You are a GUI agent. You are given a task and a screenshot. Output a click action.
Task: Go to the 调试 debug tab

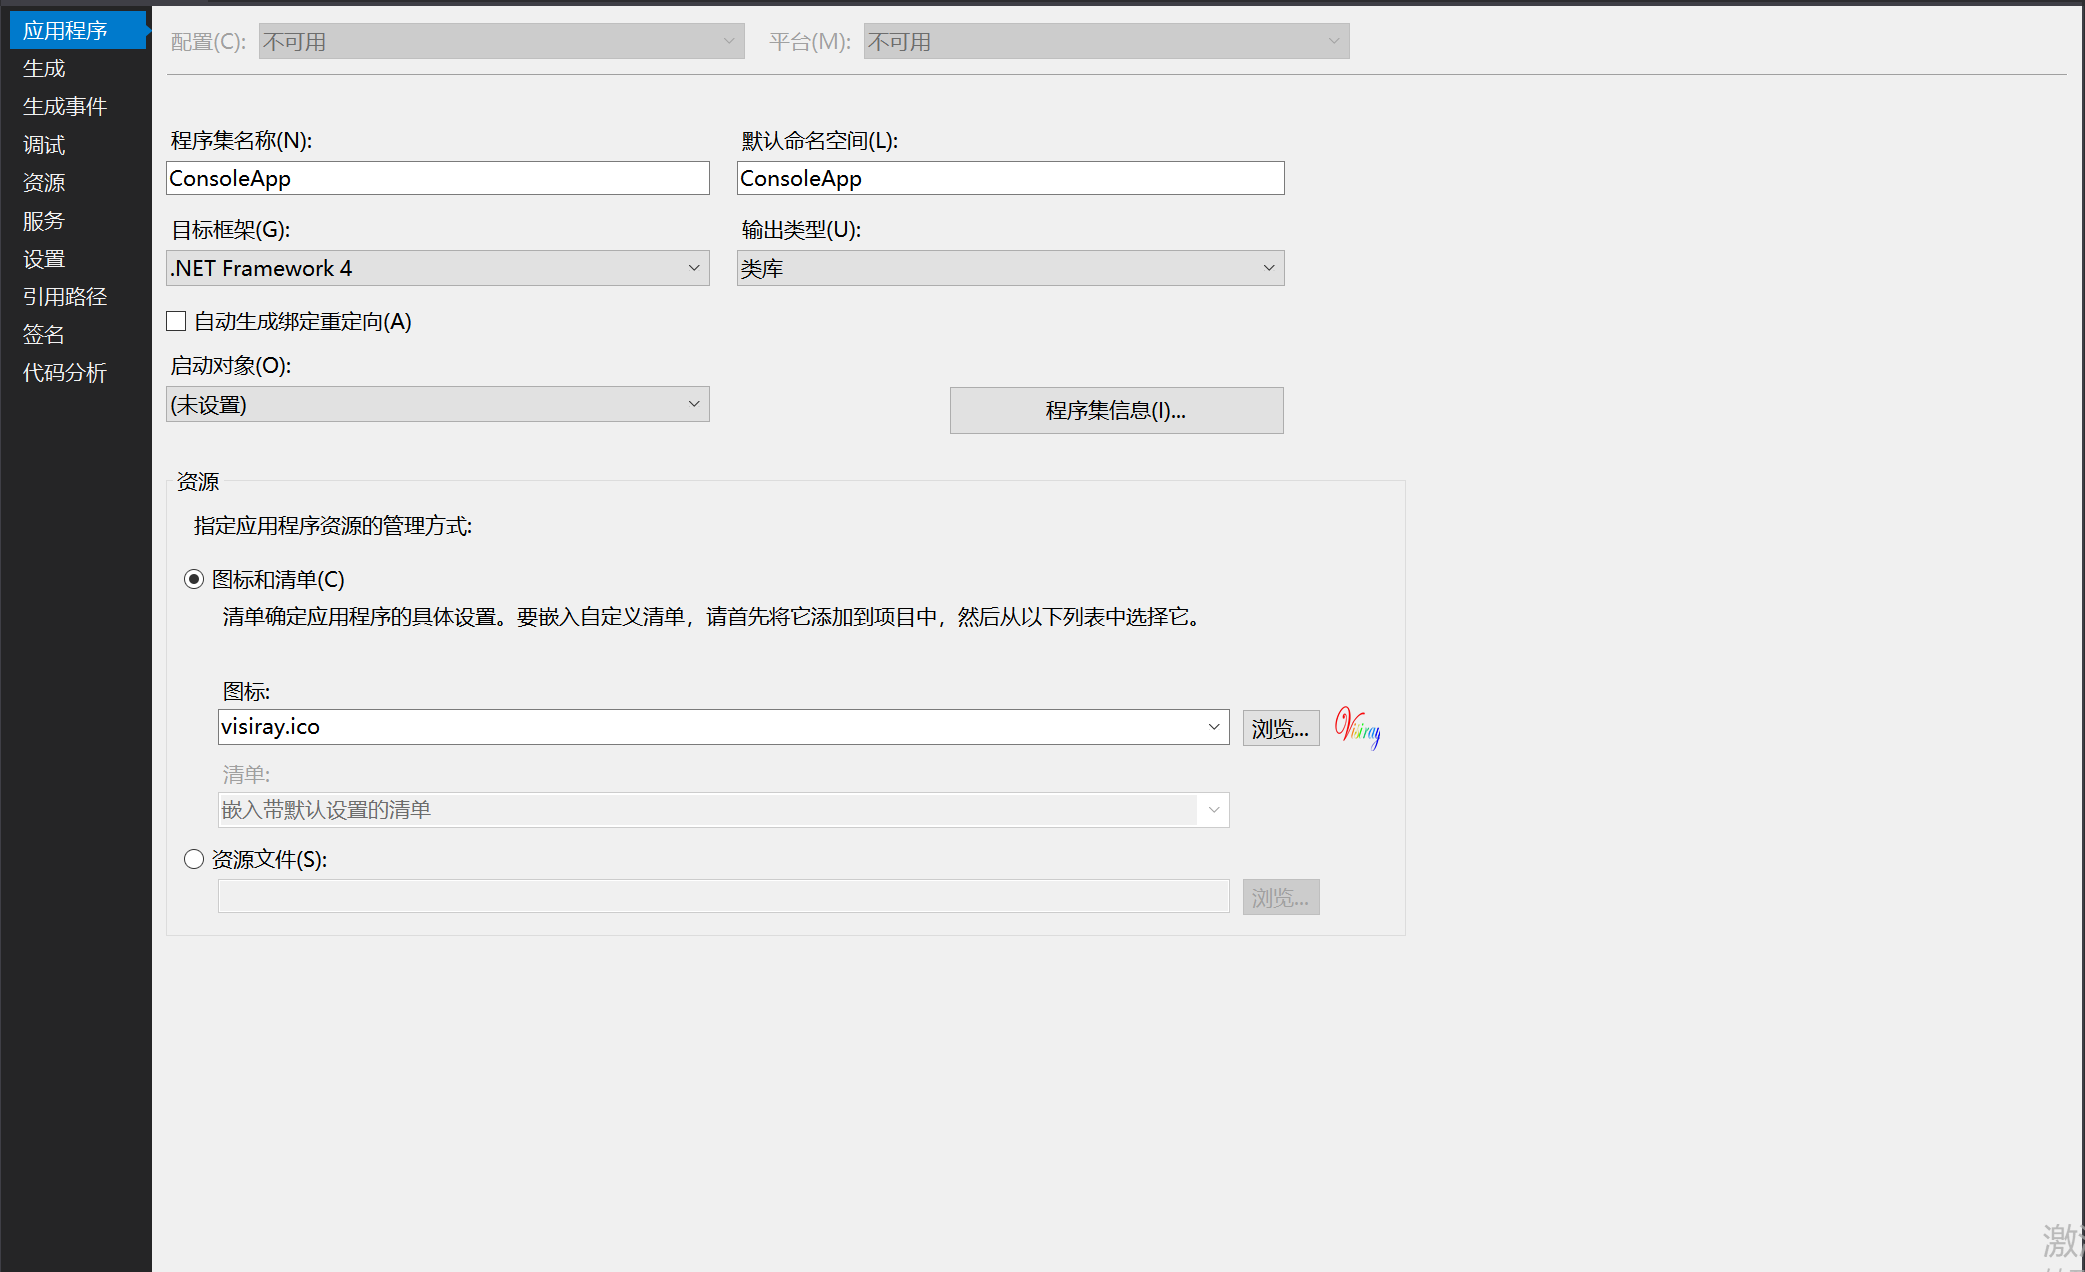point(44,145)
